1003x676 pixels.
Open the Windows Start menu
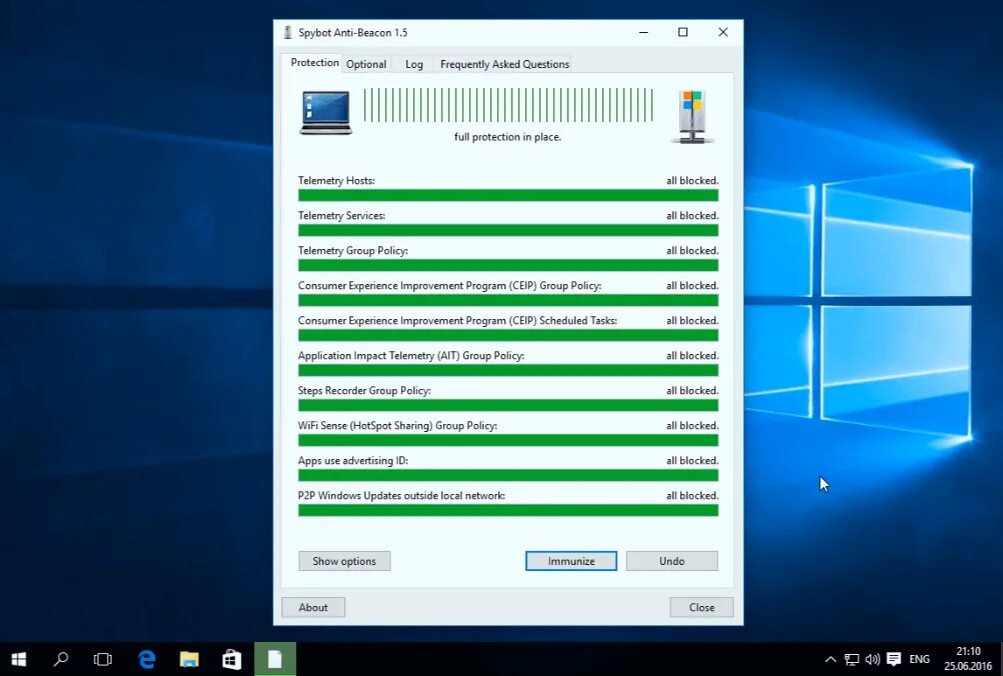[x=19, y=659]
